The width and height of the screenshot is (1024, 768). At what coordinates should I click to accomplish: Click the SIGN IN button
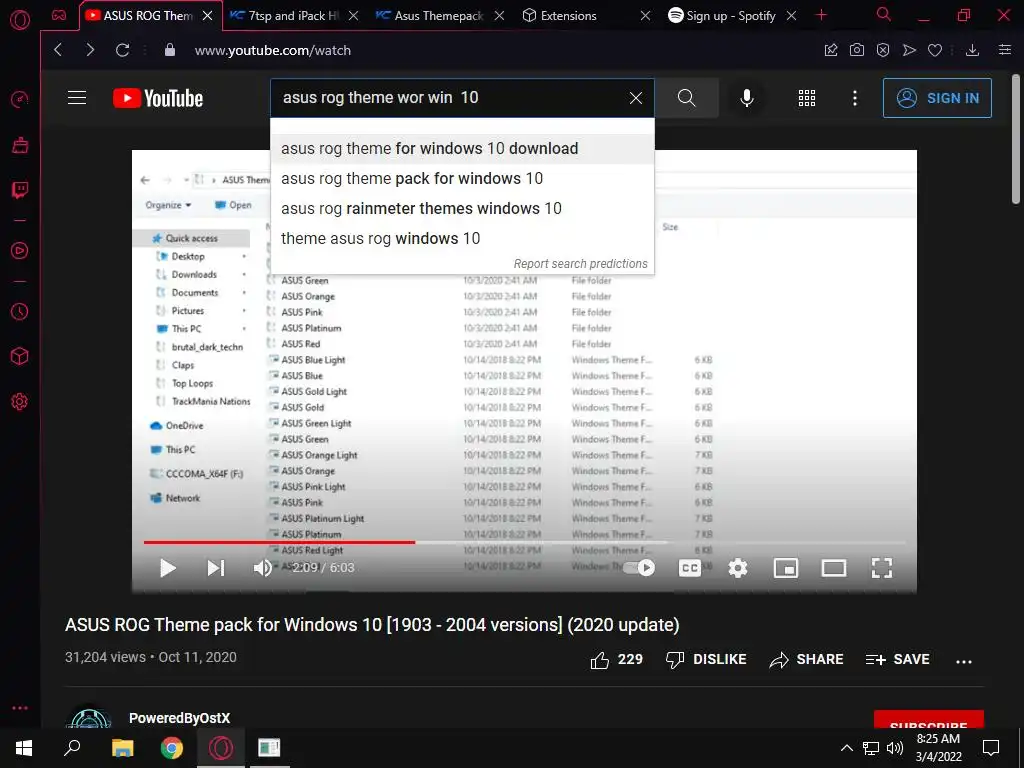click(937, 98)
